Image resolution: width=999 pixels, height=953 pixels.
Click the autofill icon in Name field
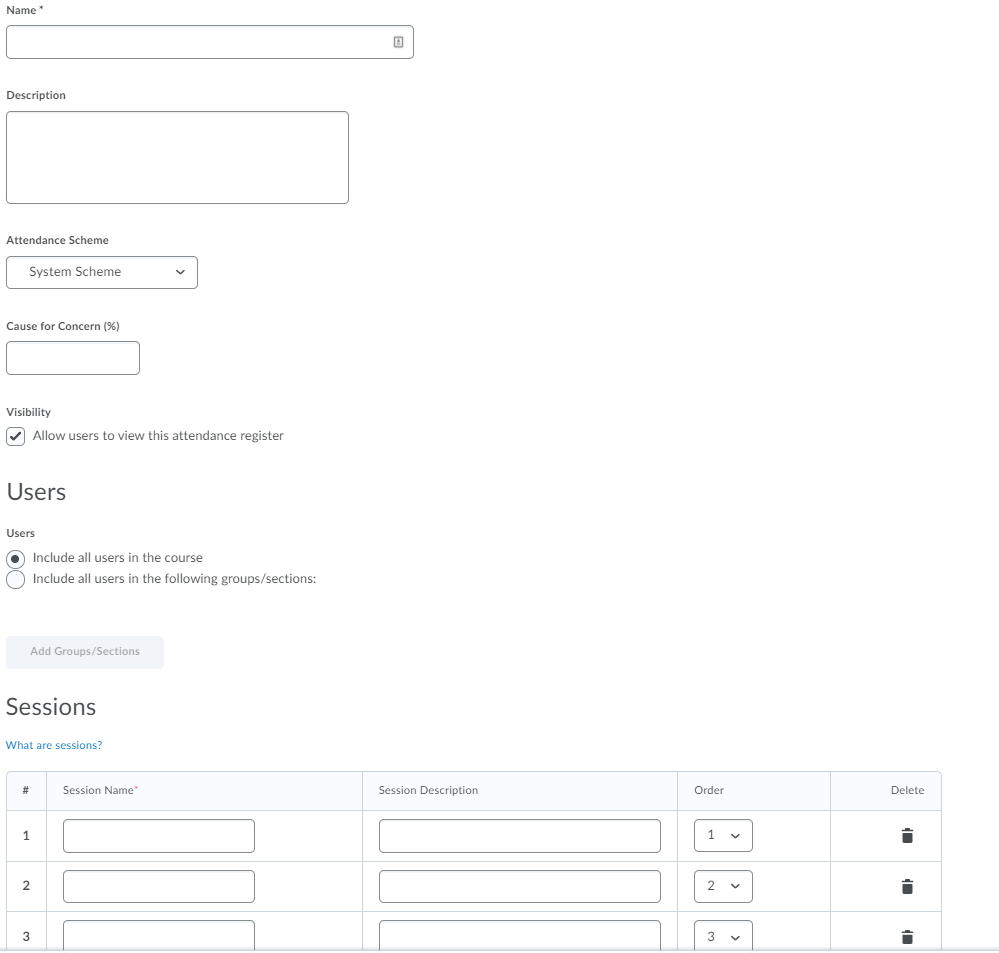(x=398, y=42)
